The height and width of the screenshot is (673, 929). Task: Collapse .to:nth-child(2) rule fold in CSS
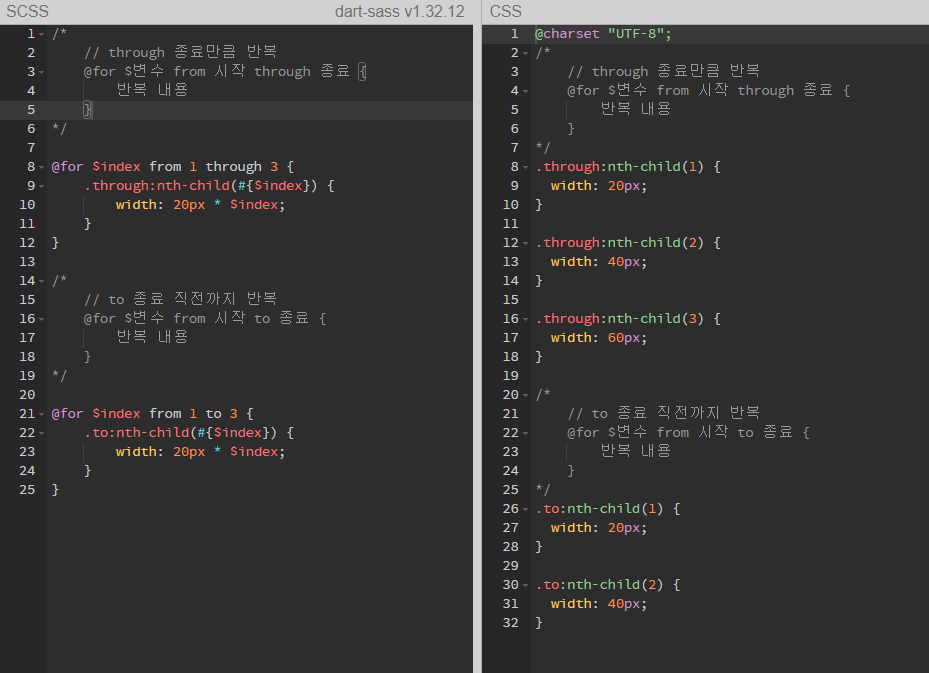pyautogui.click(x=526, y=585)
